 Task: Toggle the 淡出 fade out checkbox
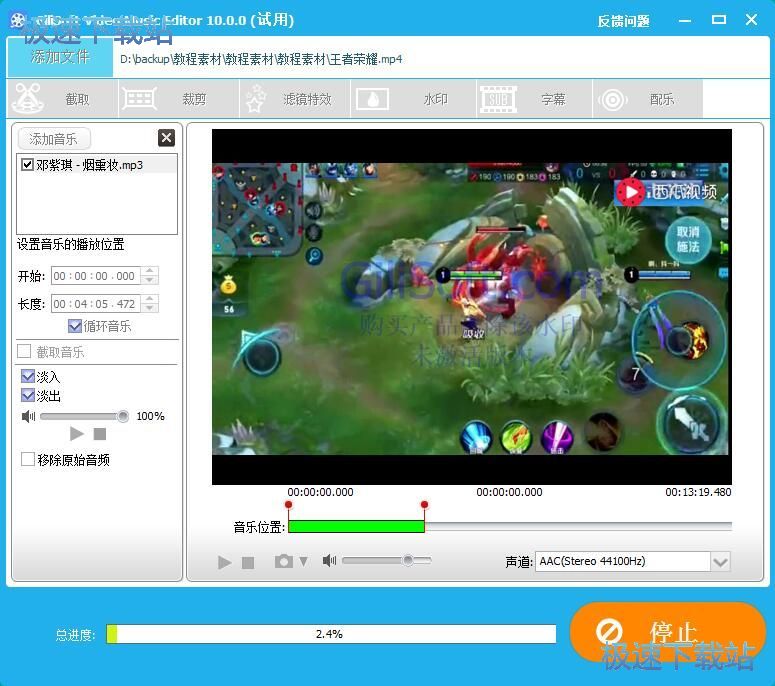28,395
